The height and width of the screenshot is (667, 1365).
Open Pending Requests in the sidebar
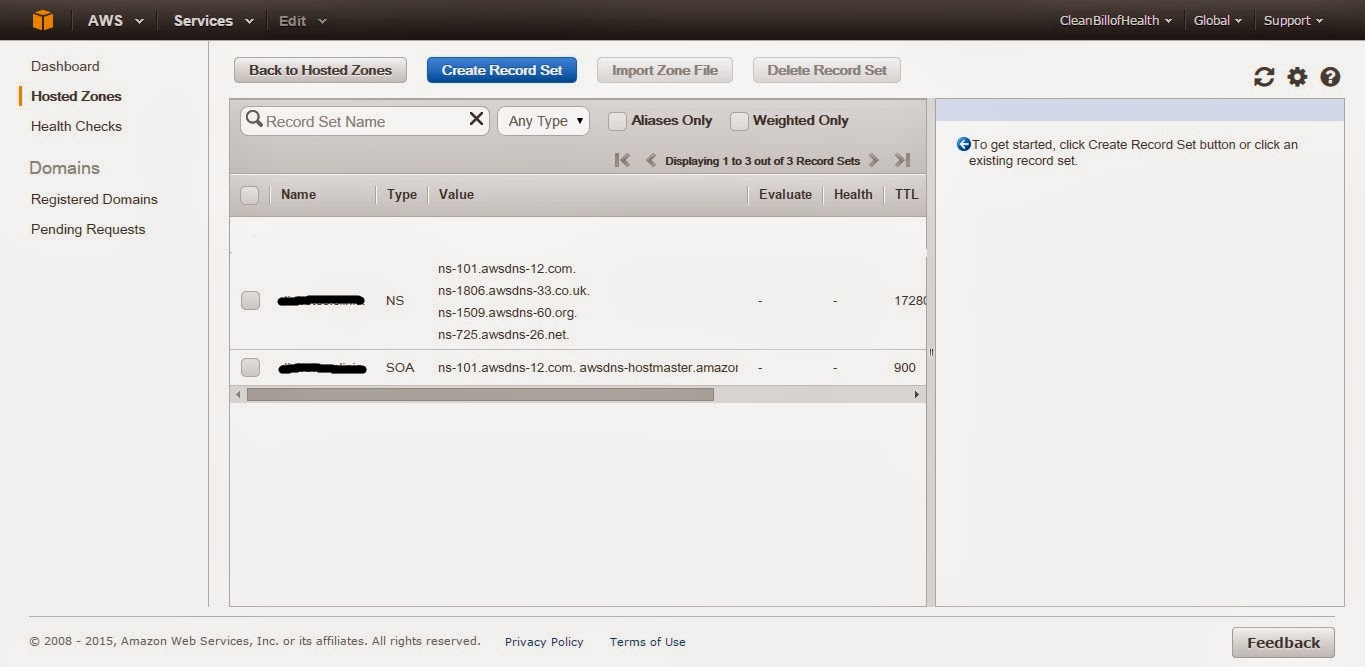(x=88, y=229)
